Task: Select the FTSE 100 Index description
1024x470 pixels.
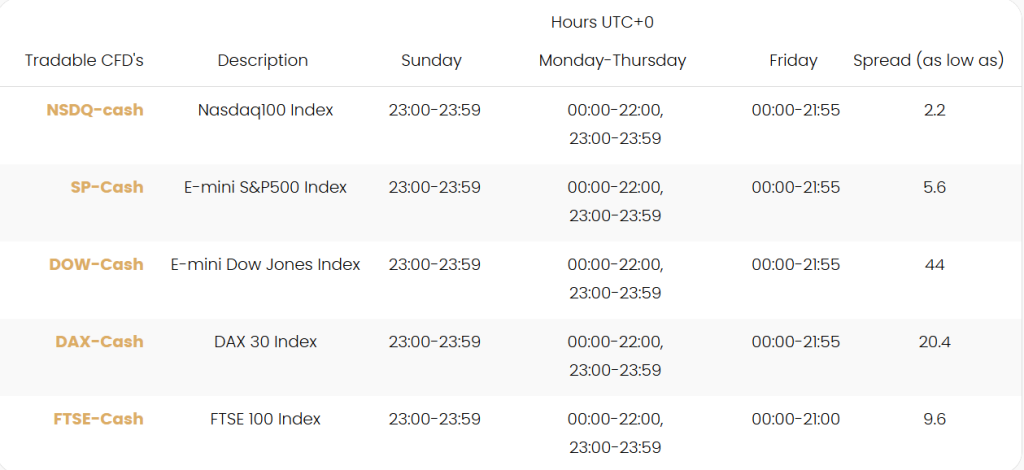Action: 265,419
